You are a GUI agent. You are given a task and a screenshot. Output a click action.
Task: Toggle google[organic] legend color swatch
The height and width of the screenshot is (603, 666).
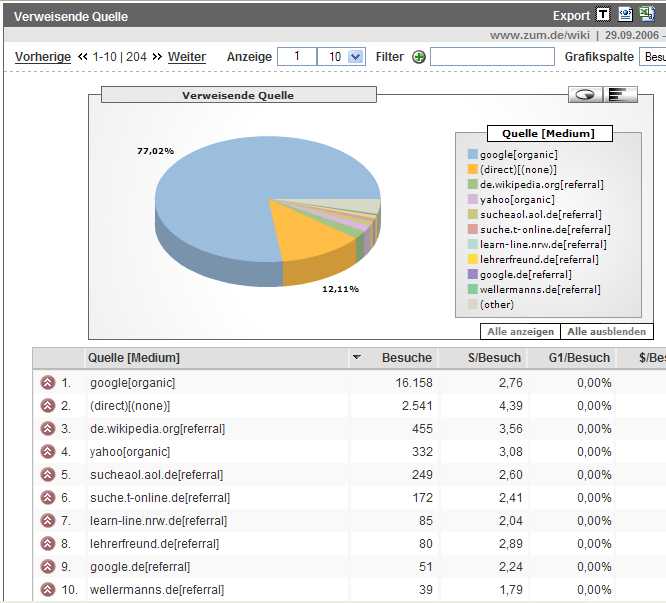[472, 155]
